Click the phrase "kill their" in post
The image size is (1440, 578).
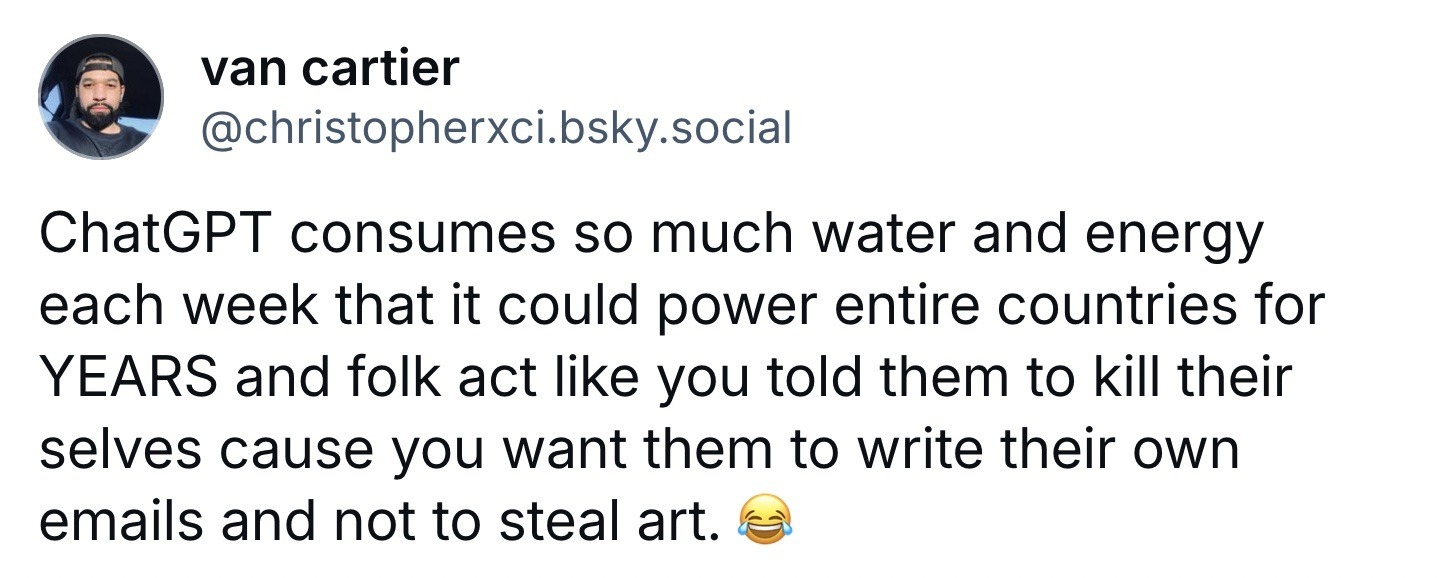click(1182, 378)
